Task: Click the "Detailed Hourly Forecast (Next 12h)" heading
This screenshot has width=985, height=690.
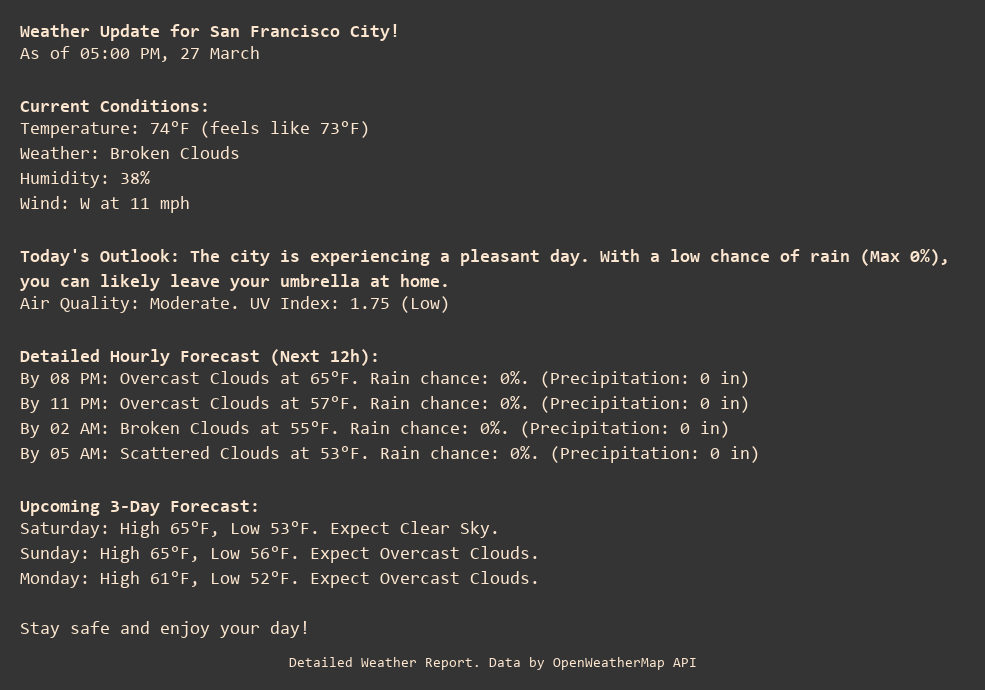Action: 199,356
